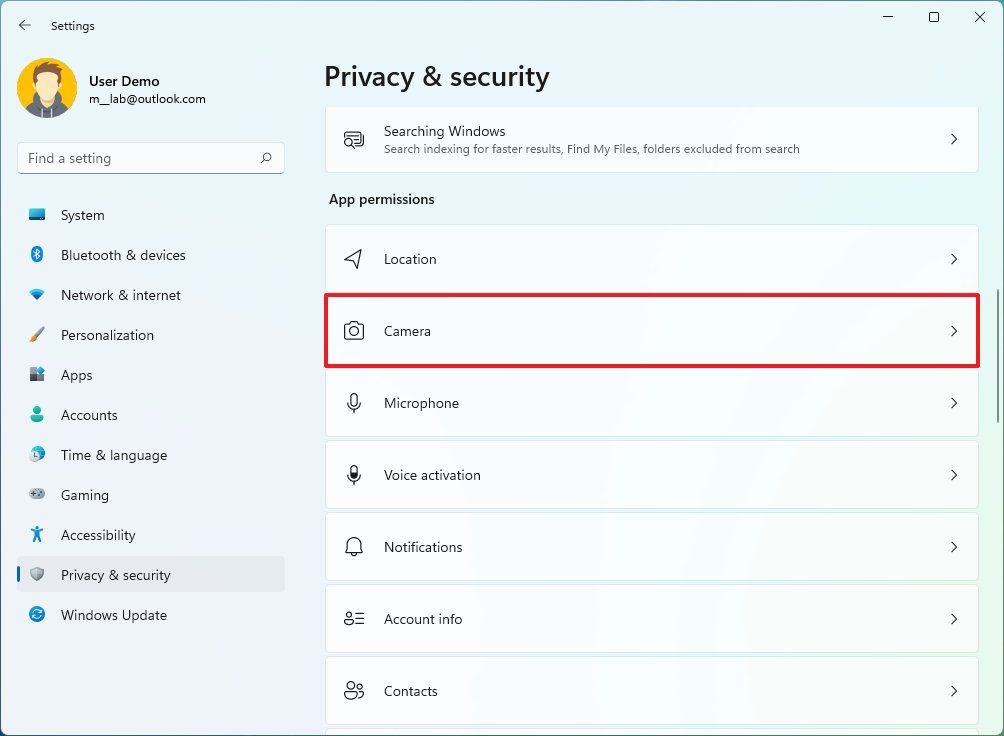Click the Find a setting search box
This screenshot has height=736, width=1004.
150,158
